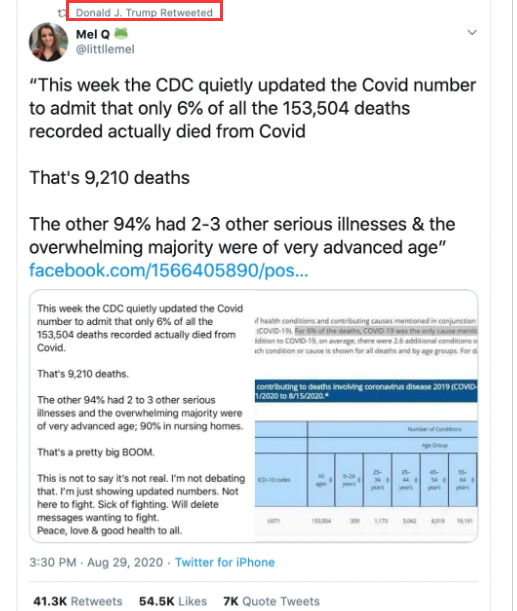The image size is (517, 611).
Task: Open the Mel Q display name
Action: point(93,34)
